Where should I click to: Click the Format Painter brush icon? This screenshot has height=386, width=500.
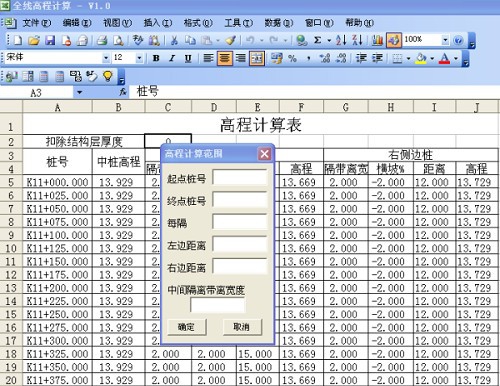(x=230, y=40)
